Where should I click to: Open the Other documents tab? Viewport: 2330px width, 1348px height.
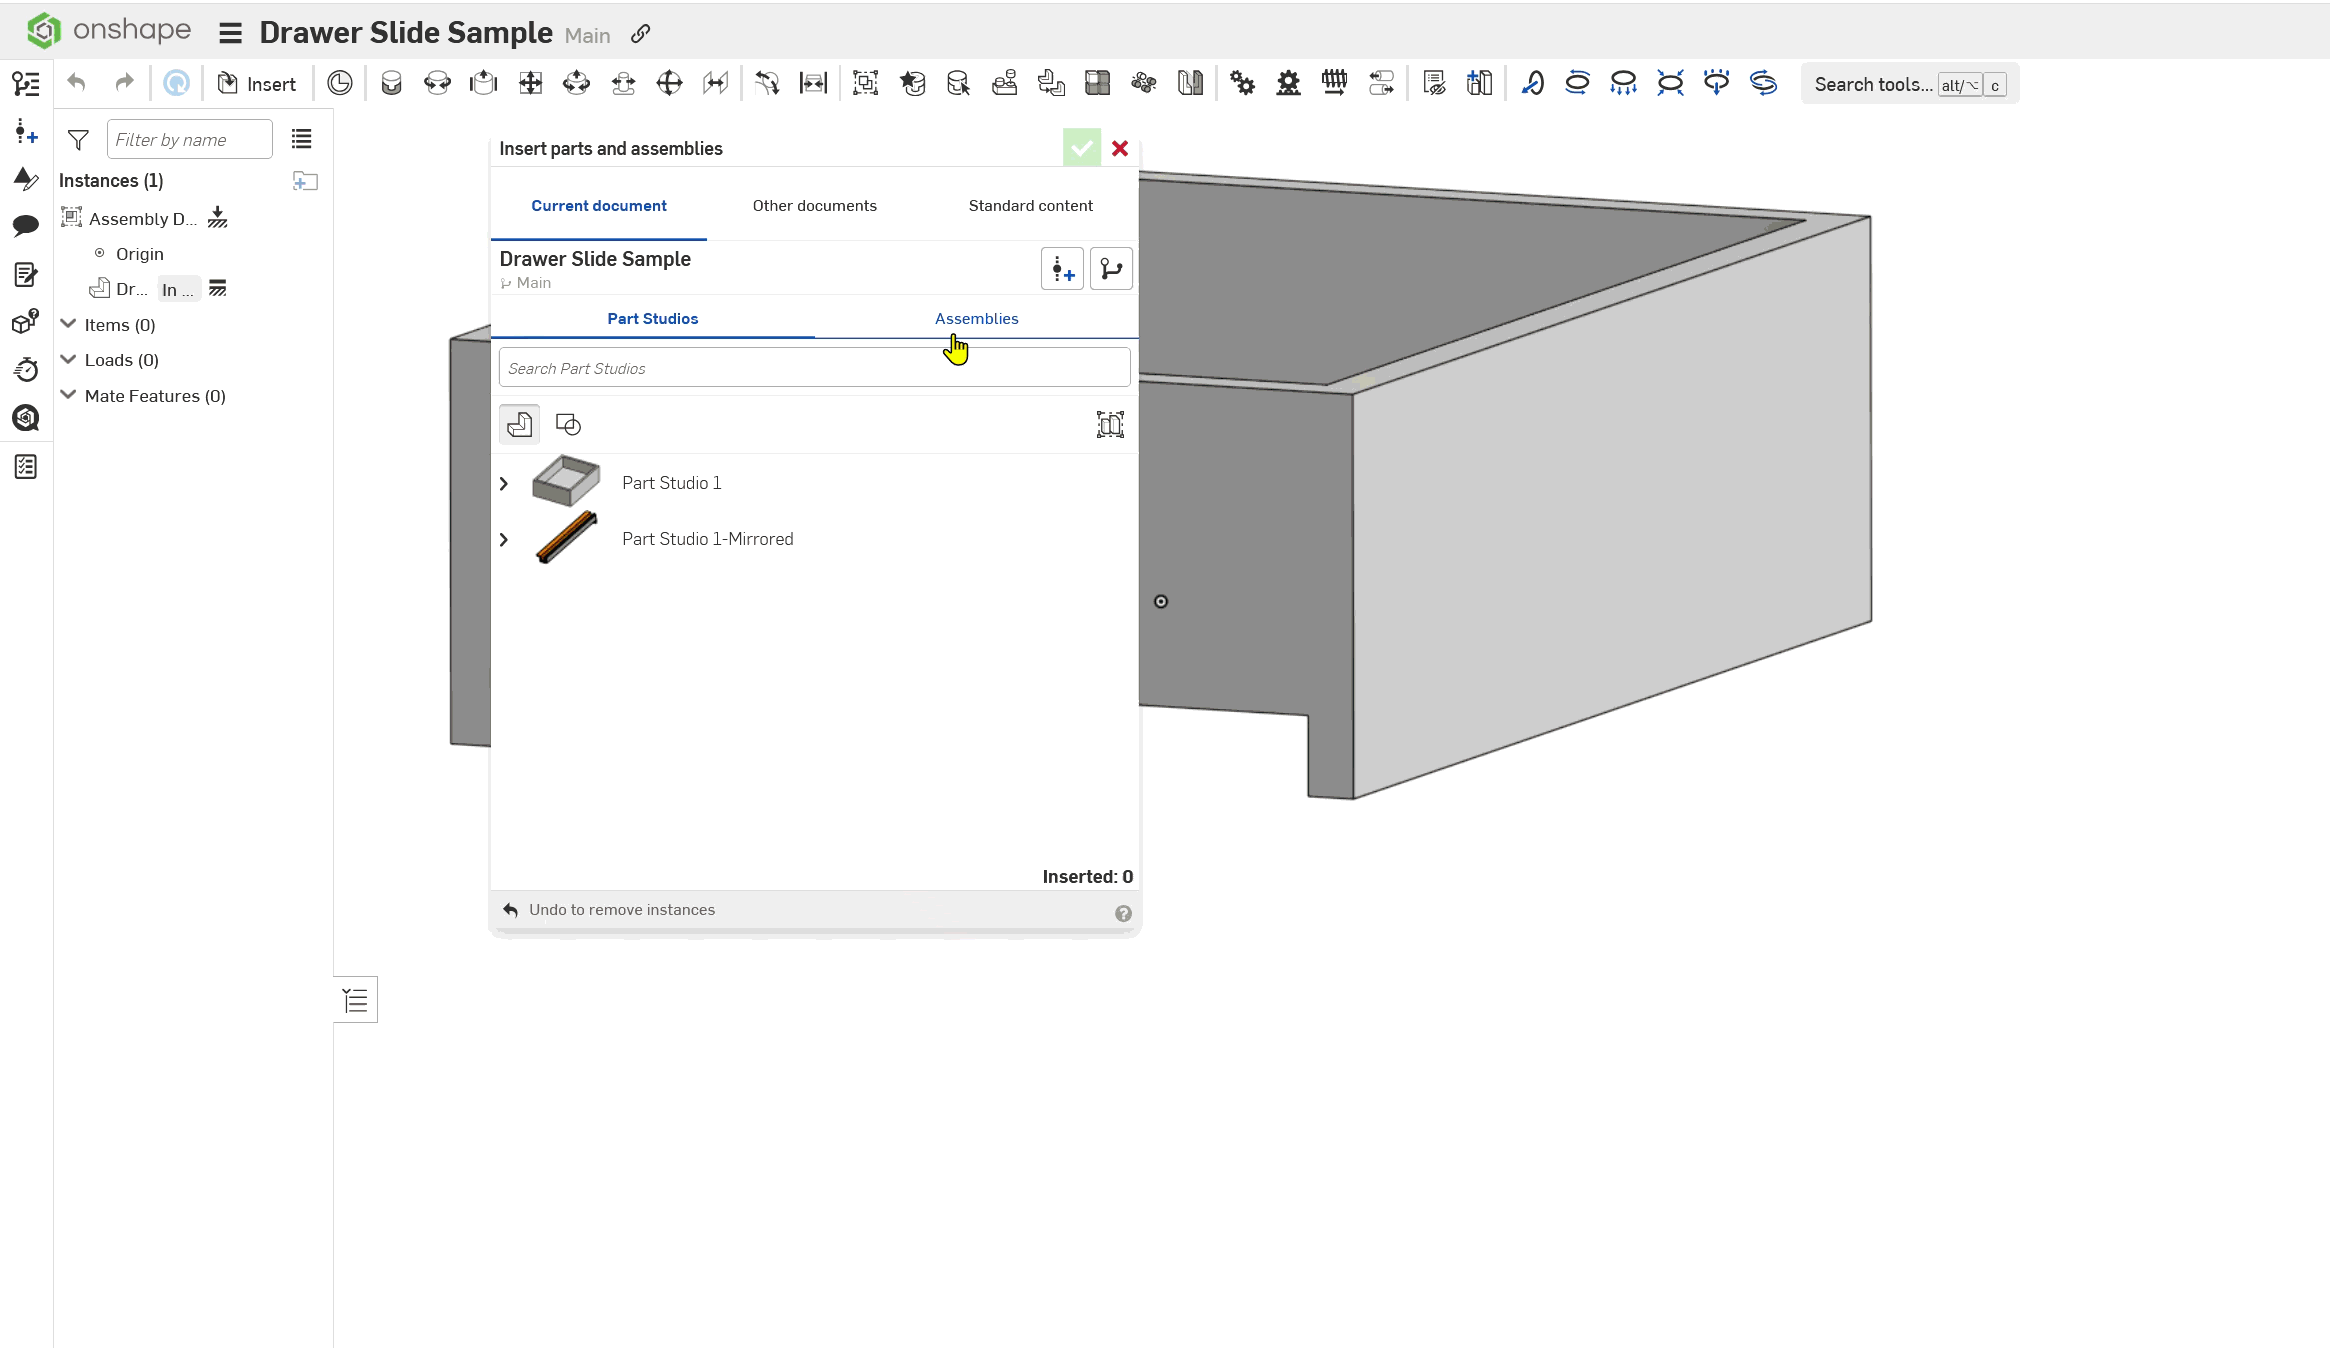[814, 205]
